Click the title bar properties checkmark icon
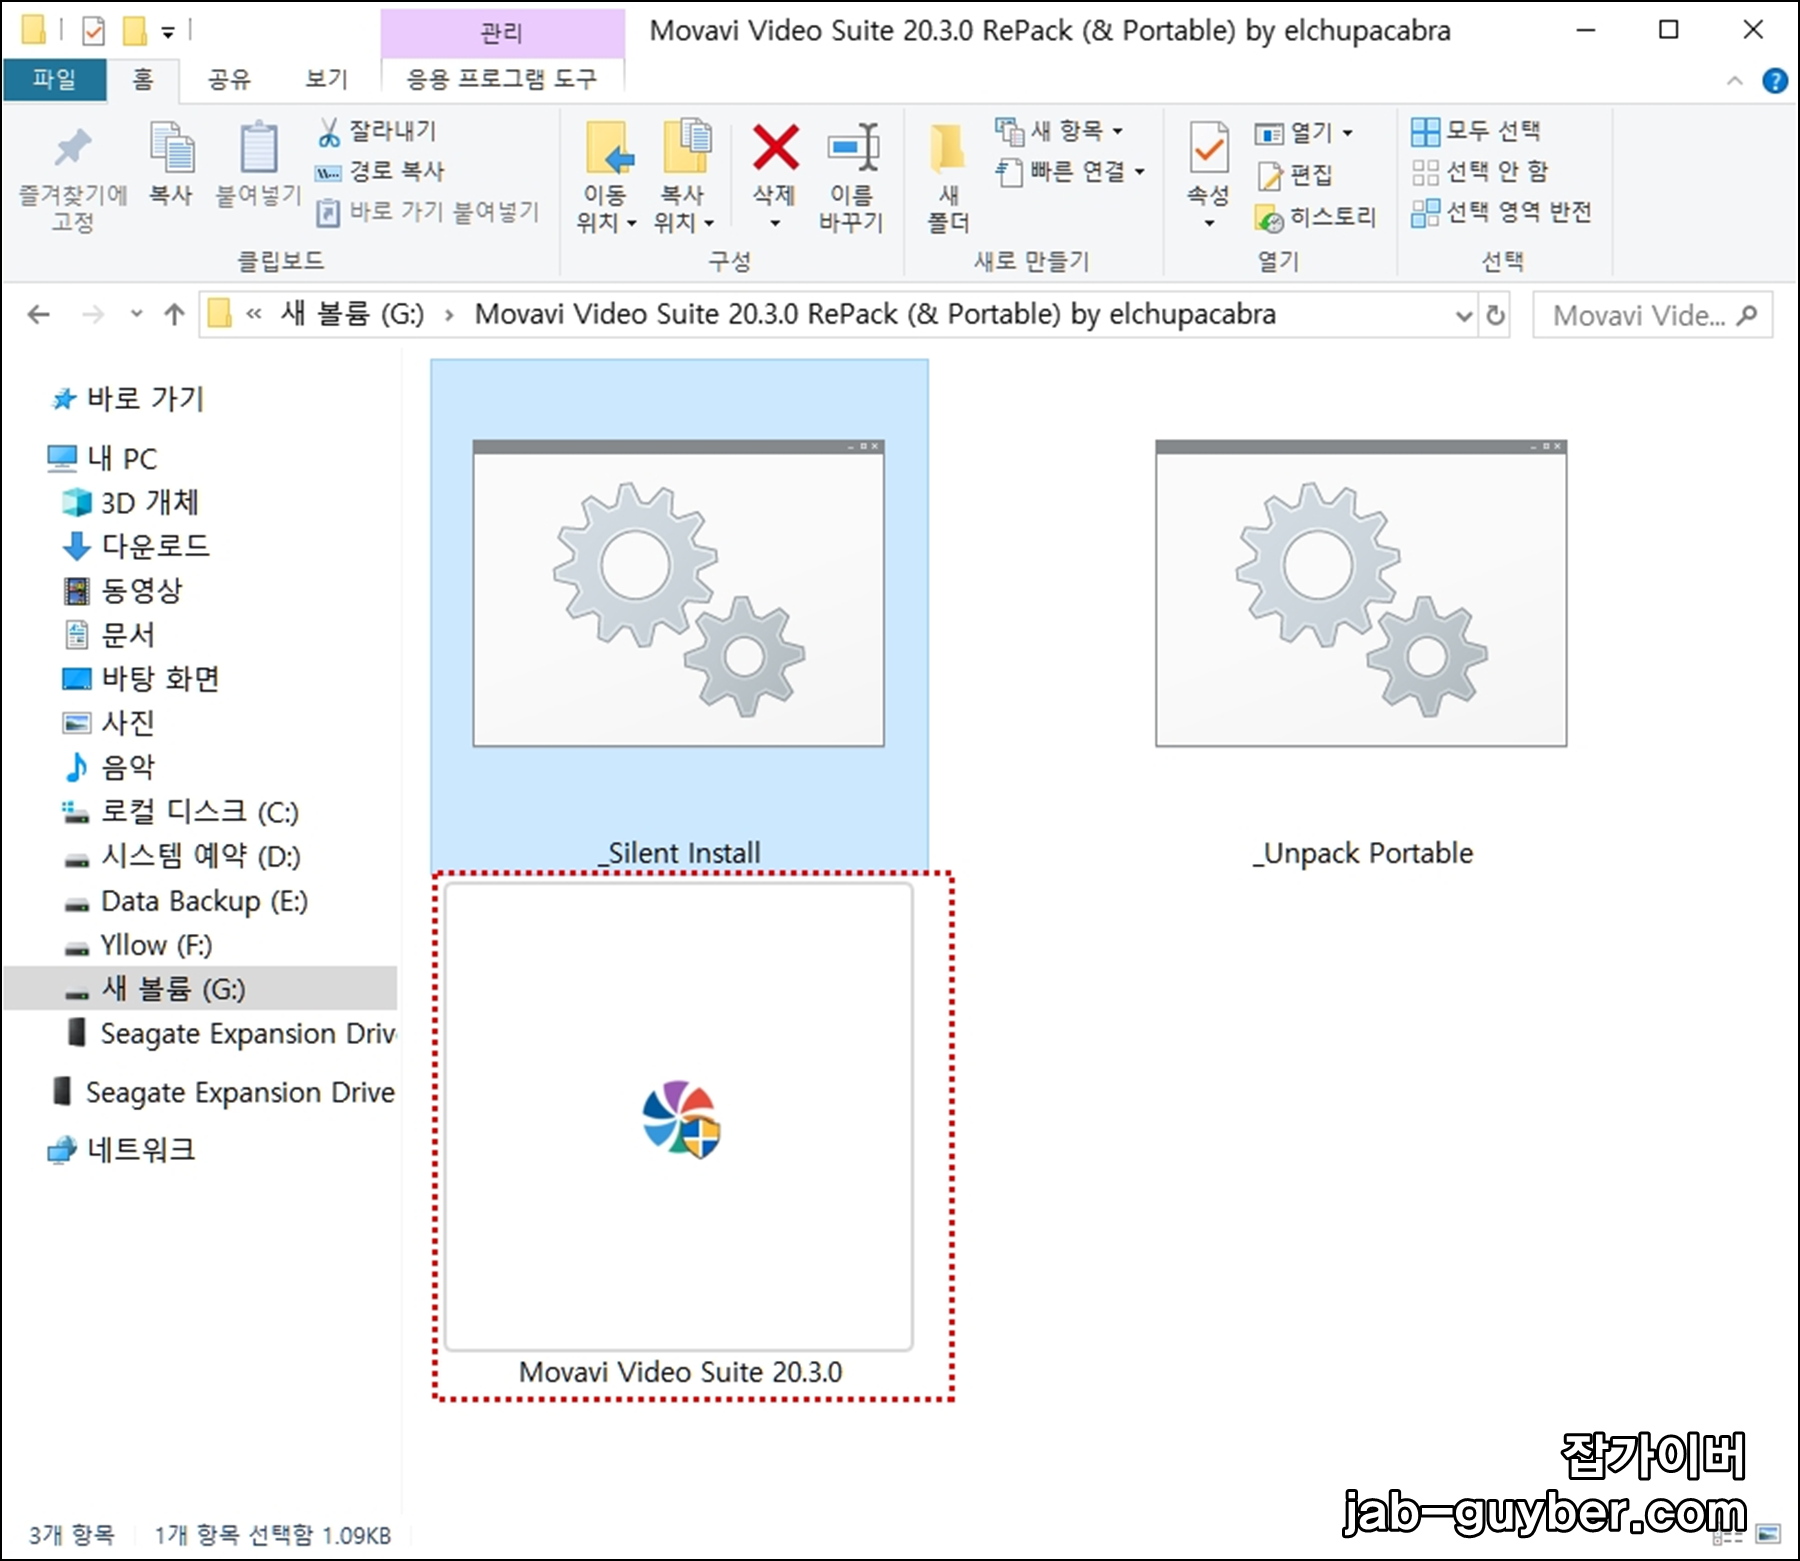The image size is (1800, 1561). click(x=93, y=31)
